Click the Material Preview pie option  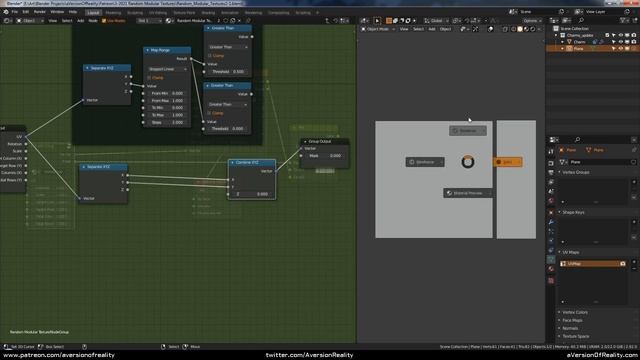pos(468,193)
